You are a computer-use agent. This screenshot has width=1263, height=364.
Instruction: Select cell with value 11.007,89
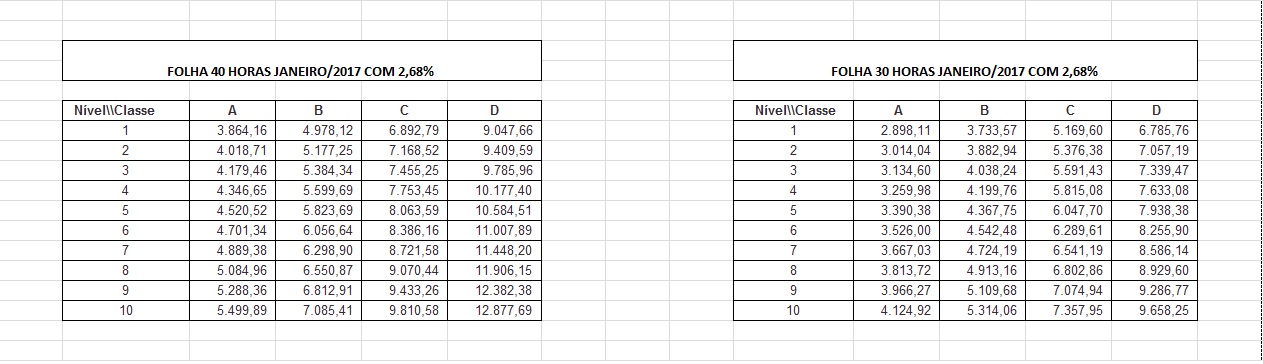click(x=498, y=230)
